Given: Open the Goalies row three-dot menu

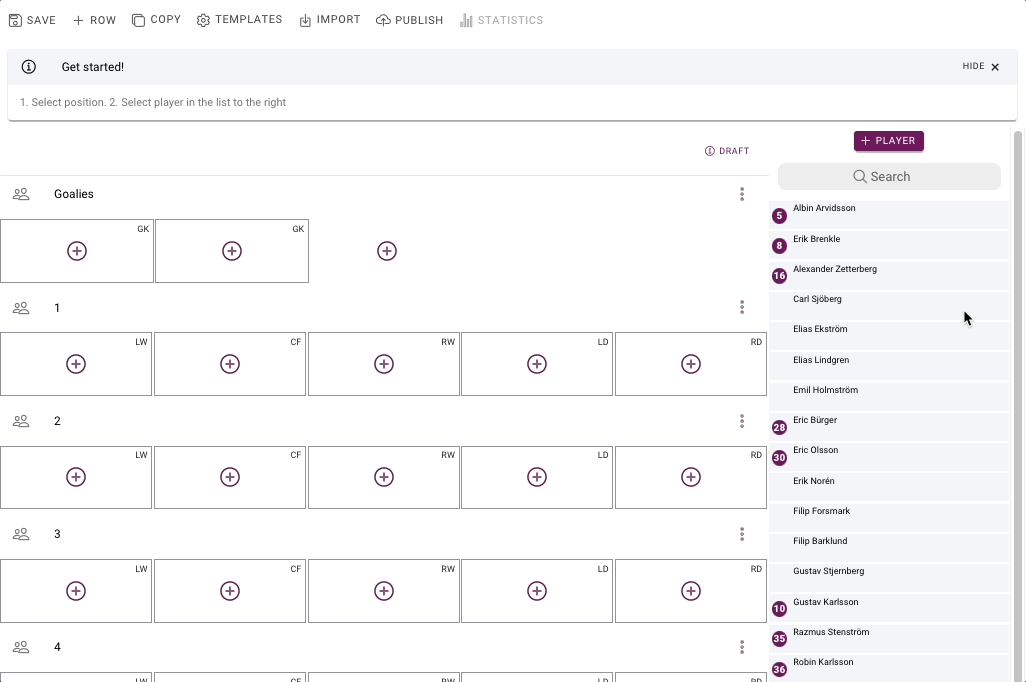Looking at the screenshot, I should pos(742,194).
